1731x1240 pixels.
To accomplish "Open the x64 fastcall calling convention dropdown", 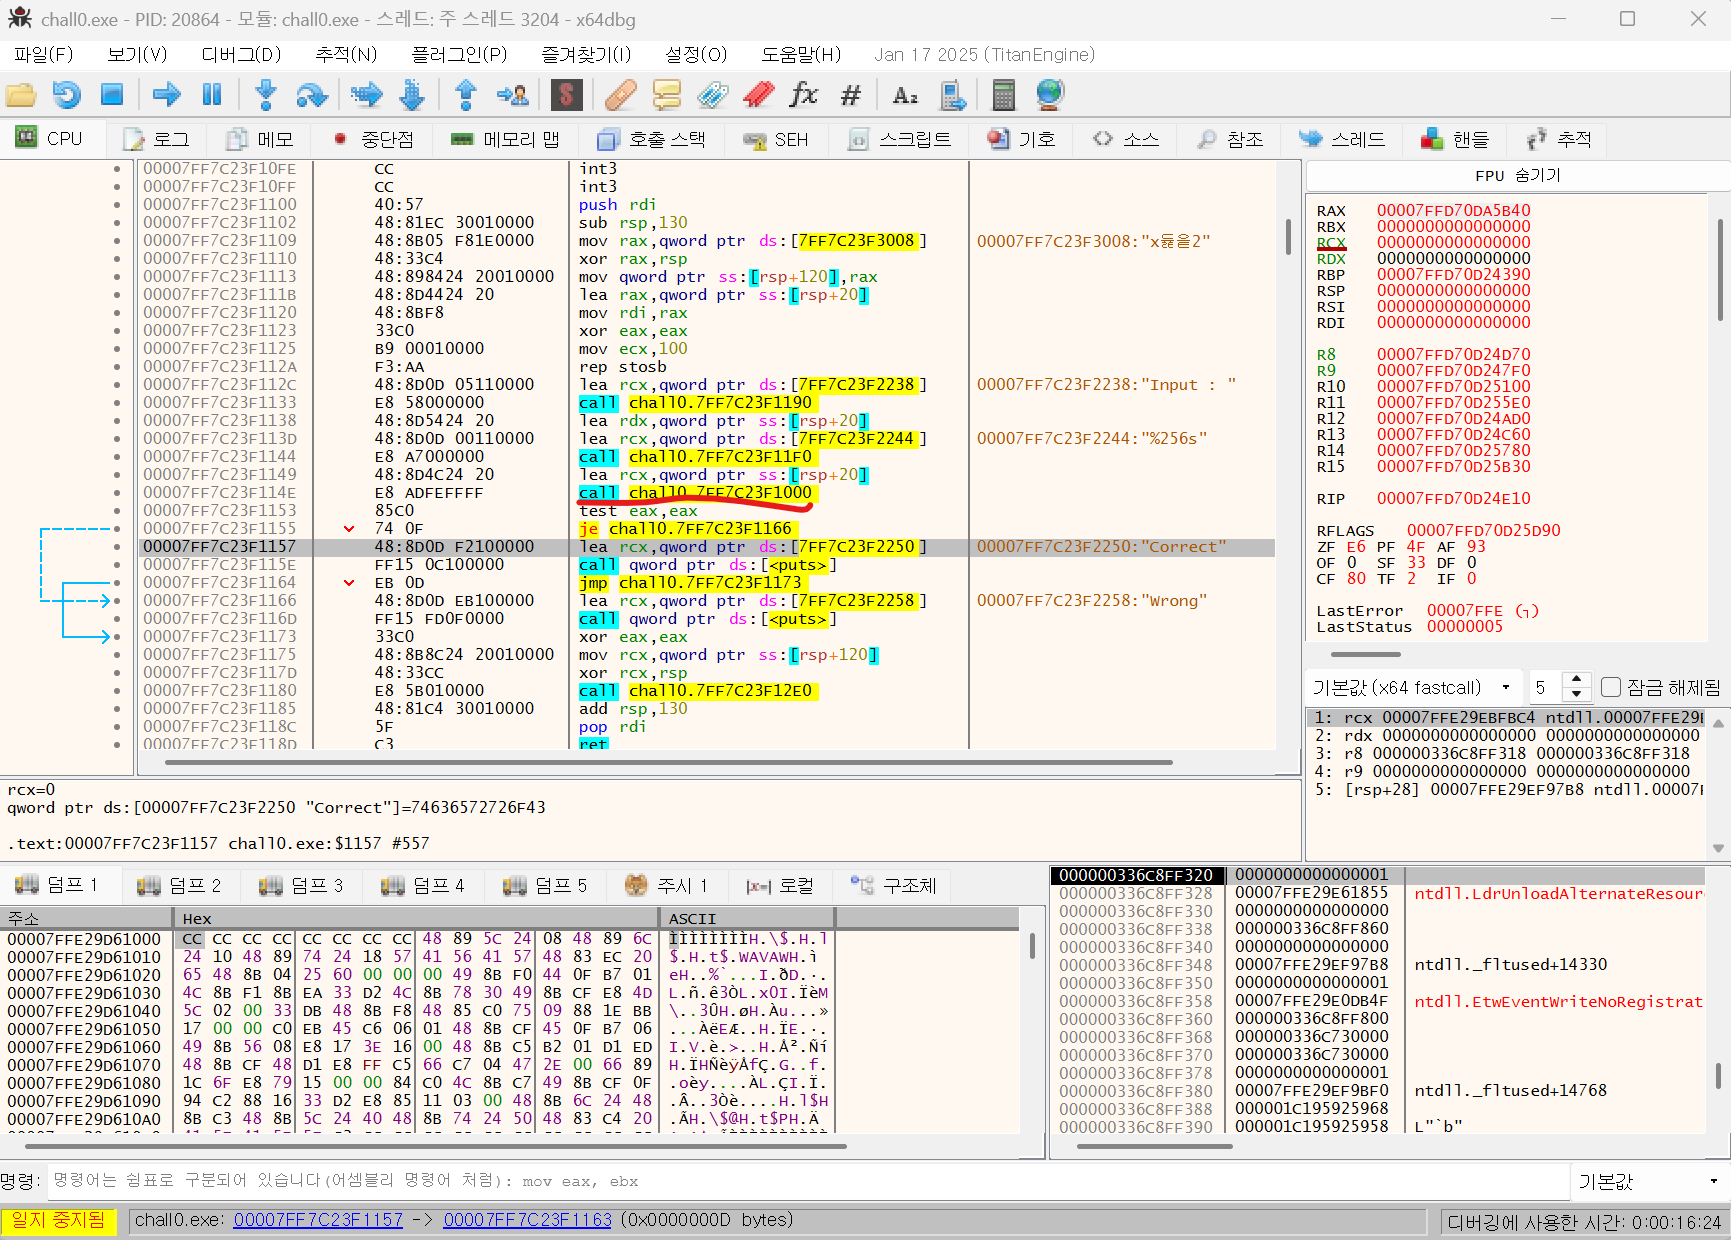I will 1410,687.
